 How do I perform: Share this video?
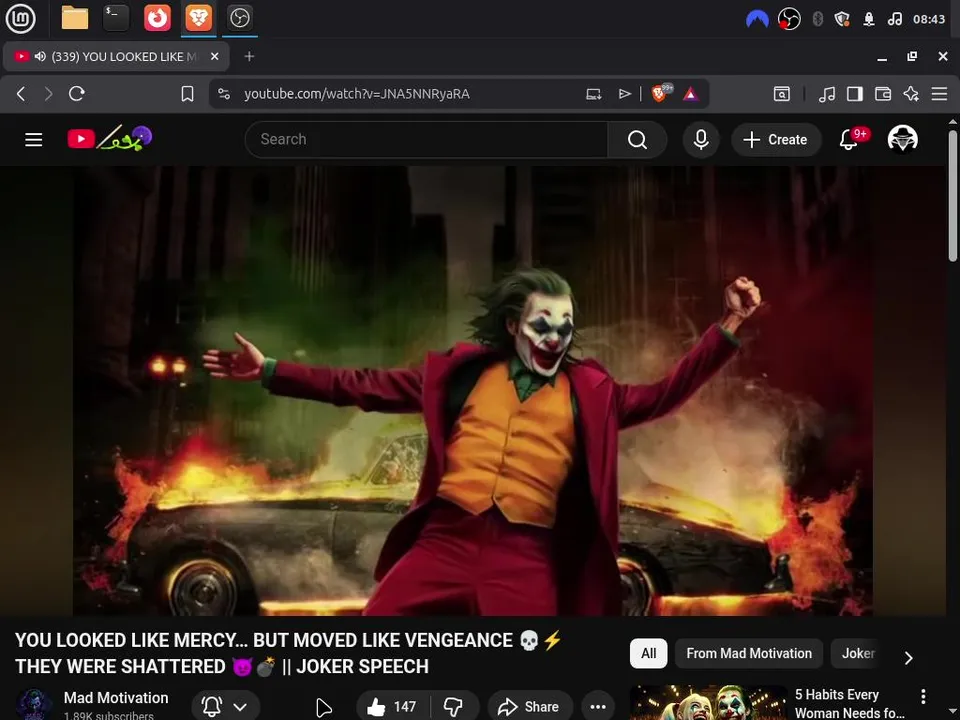[530, 707]
